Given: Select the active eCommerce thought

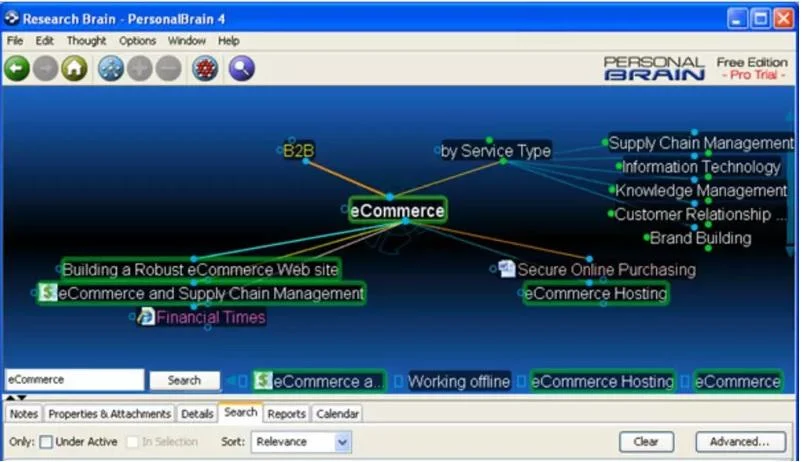Looking at the screenshot, I should click(x=397, y=210).
